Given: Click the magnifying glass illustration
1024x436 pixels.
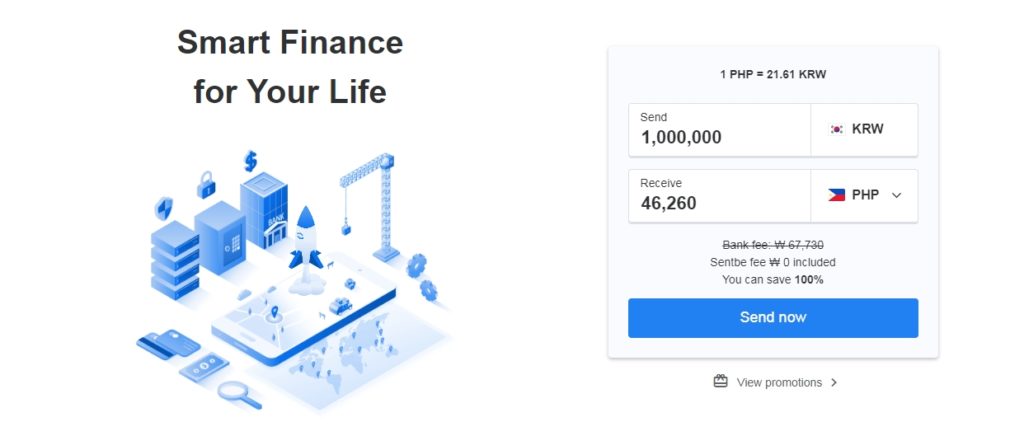Looking at the screenshot, I should click(x=238, y=394).
